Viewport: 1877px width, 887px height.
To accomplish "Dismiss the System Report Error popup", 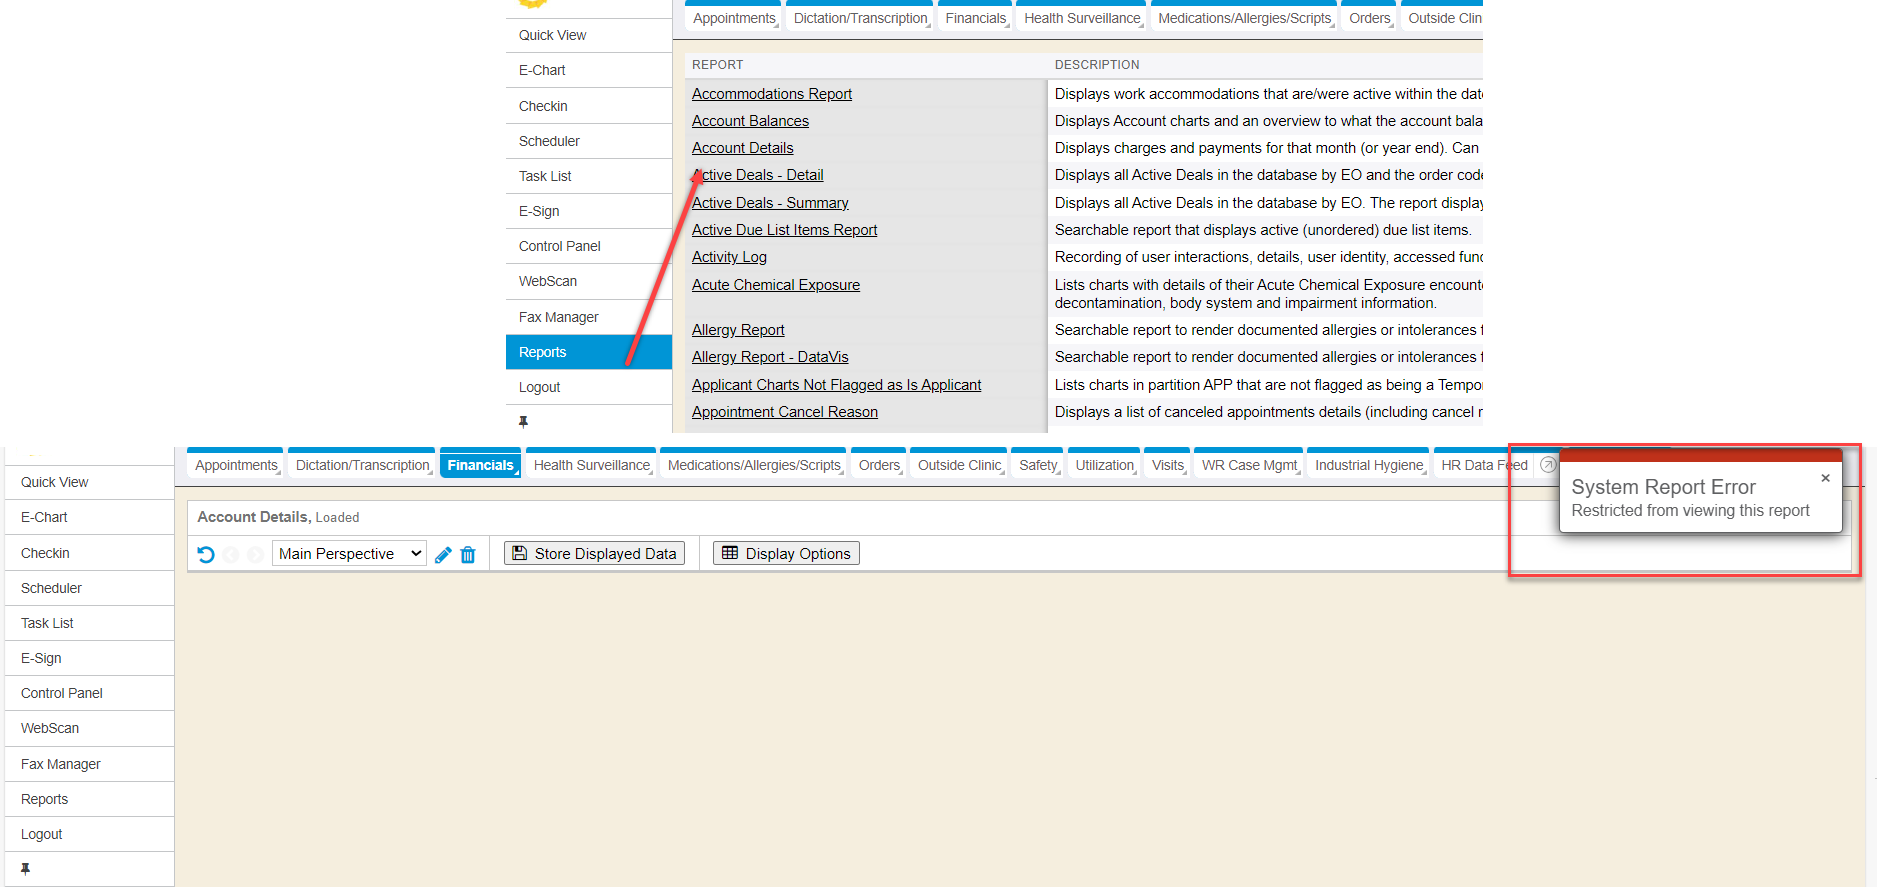I will (x=1825, y=478).
